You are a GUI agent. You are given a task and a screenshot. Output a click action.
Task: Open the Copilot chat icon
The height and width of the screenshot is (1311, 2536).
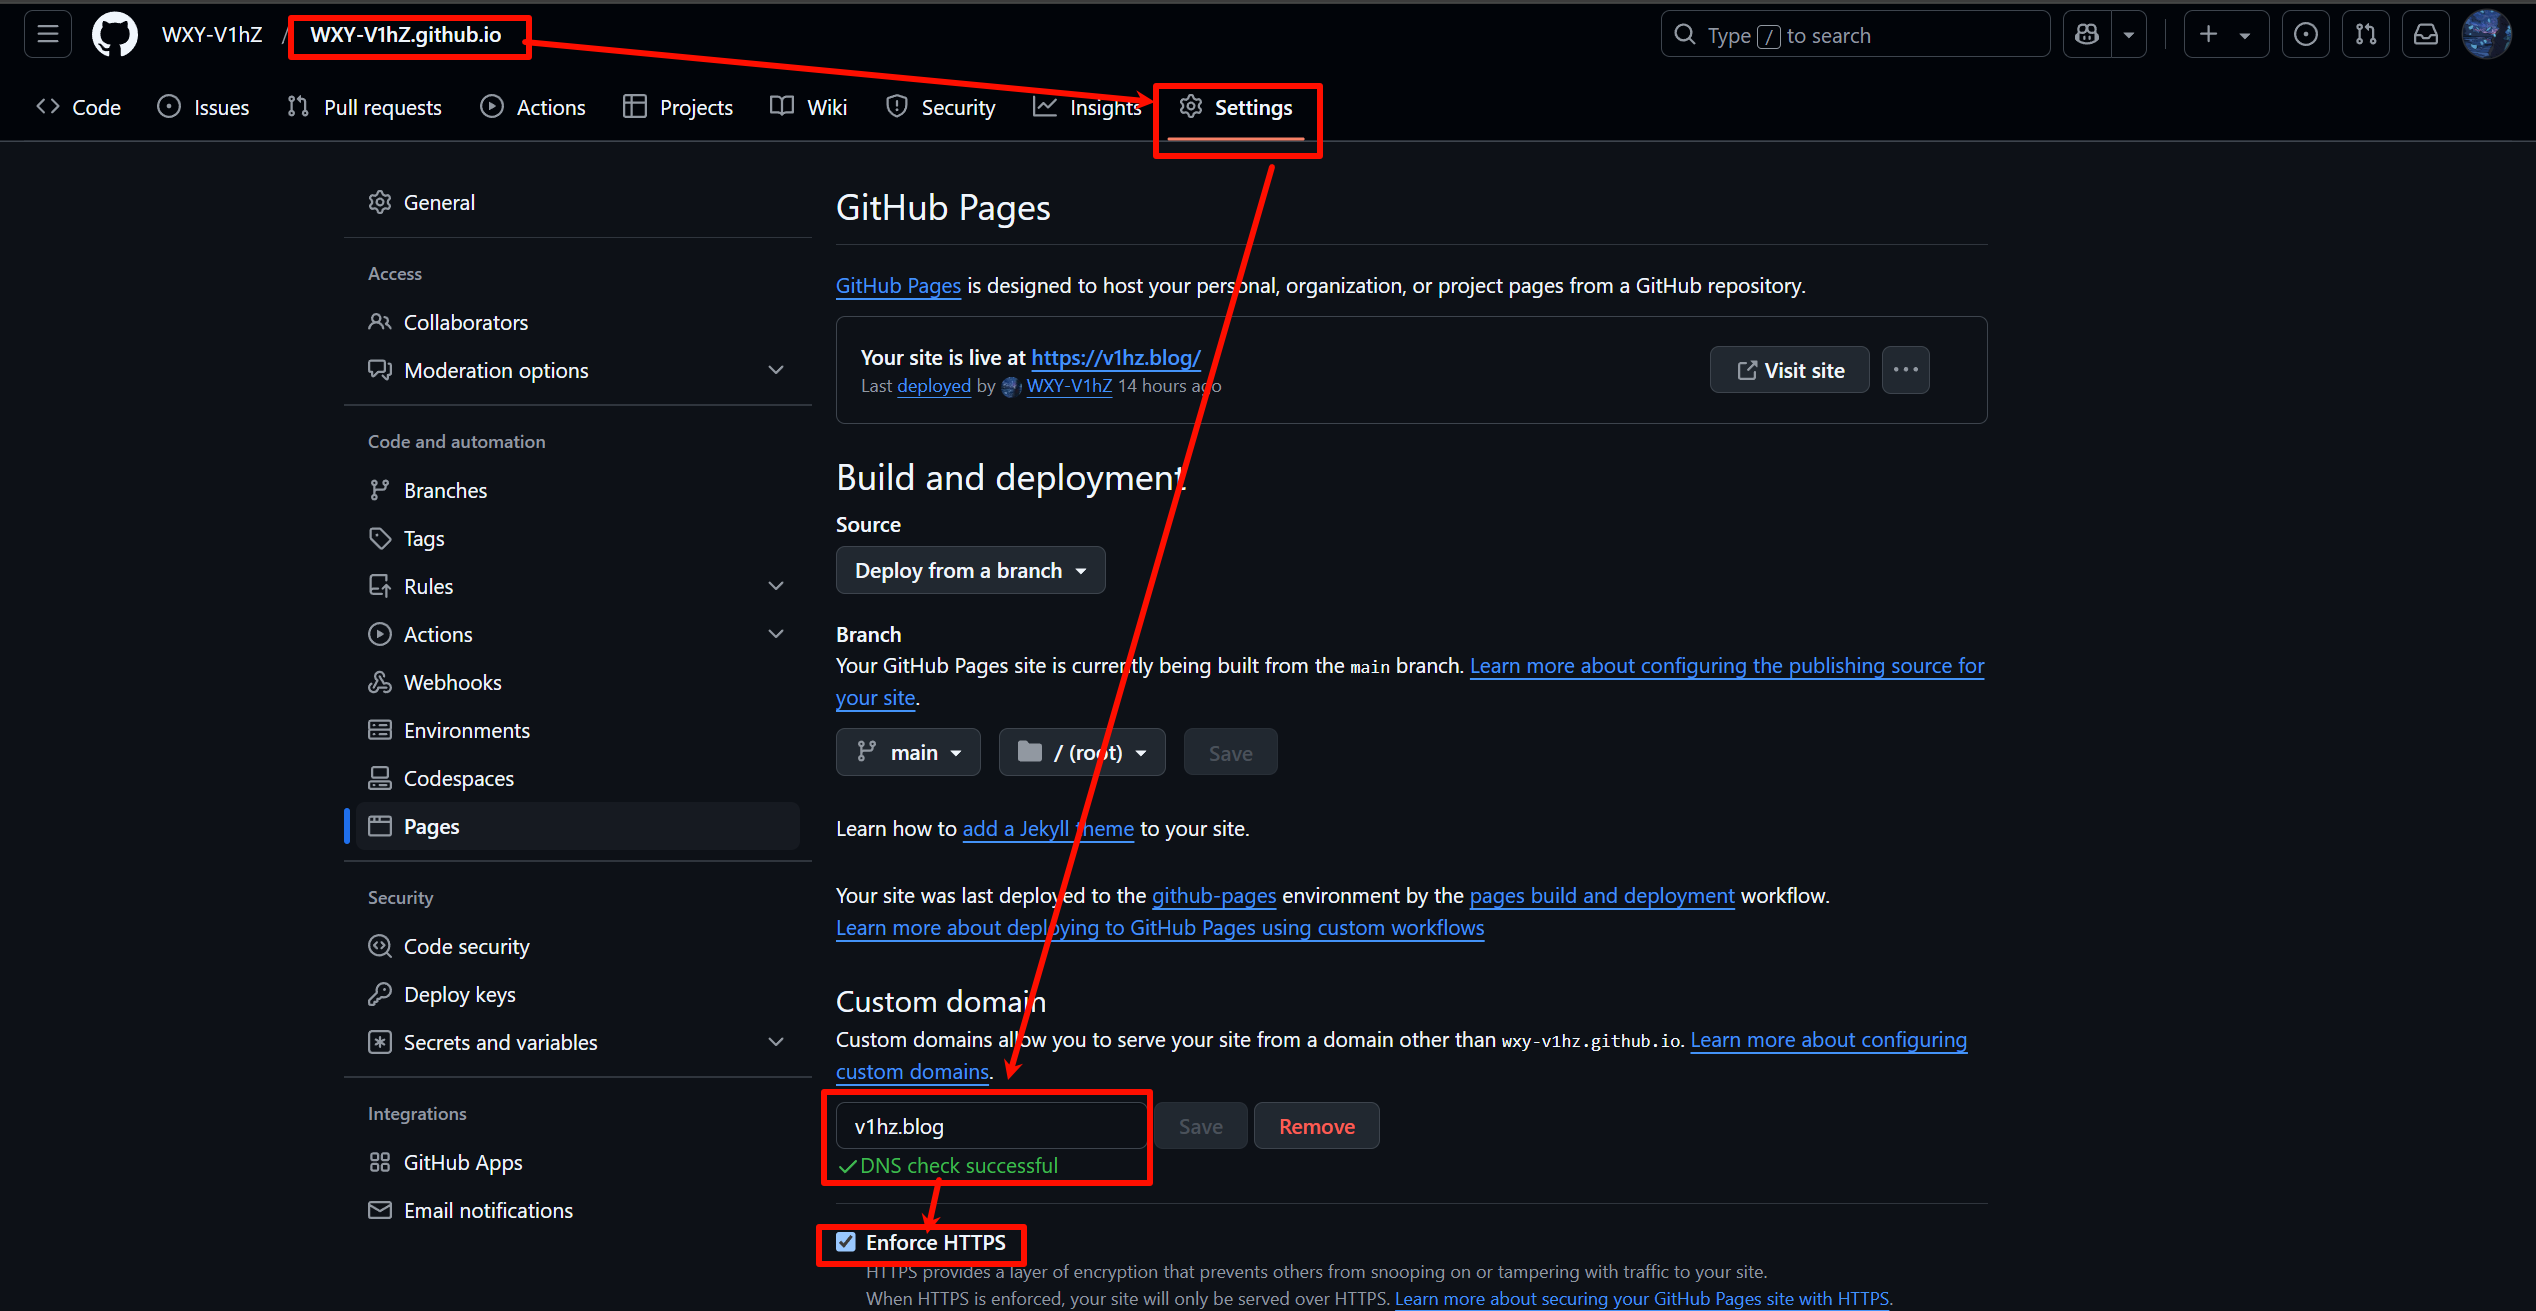[x=2087, y=35]
